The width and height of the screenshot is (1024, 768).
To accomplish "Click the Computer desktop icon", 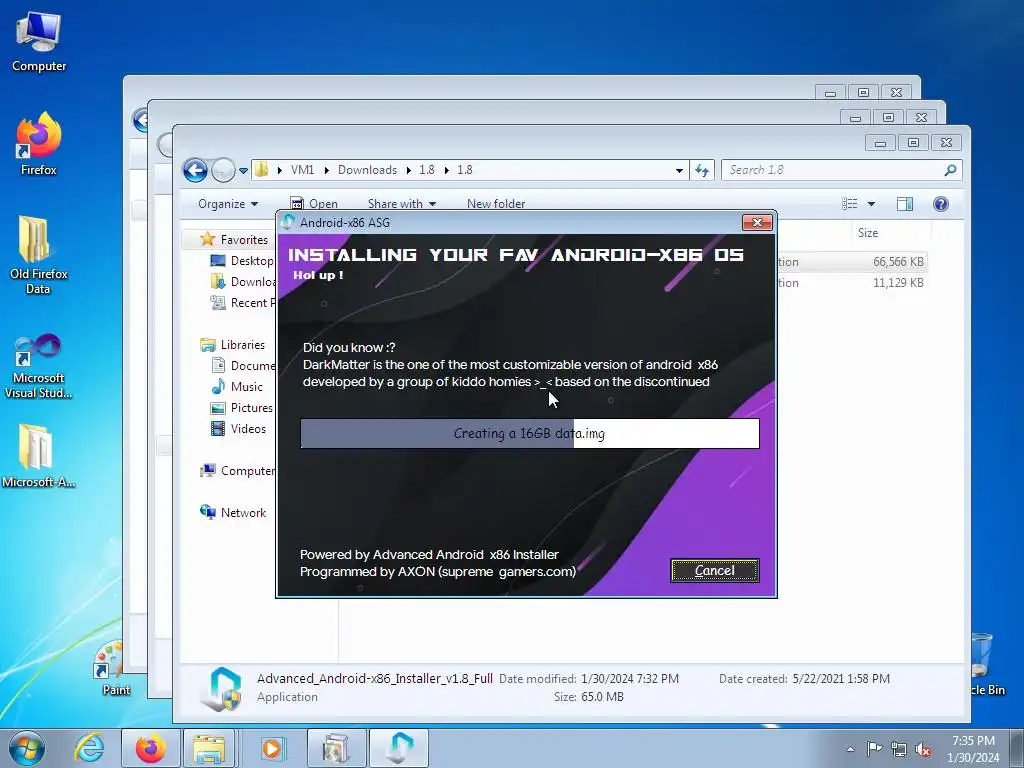I will point(39,41).
